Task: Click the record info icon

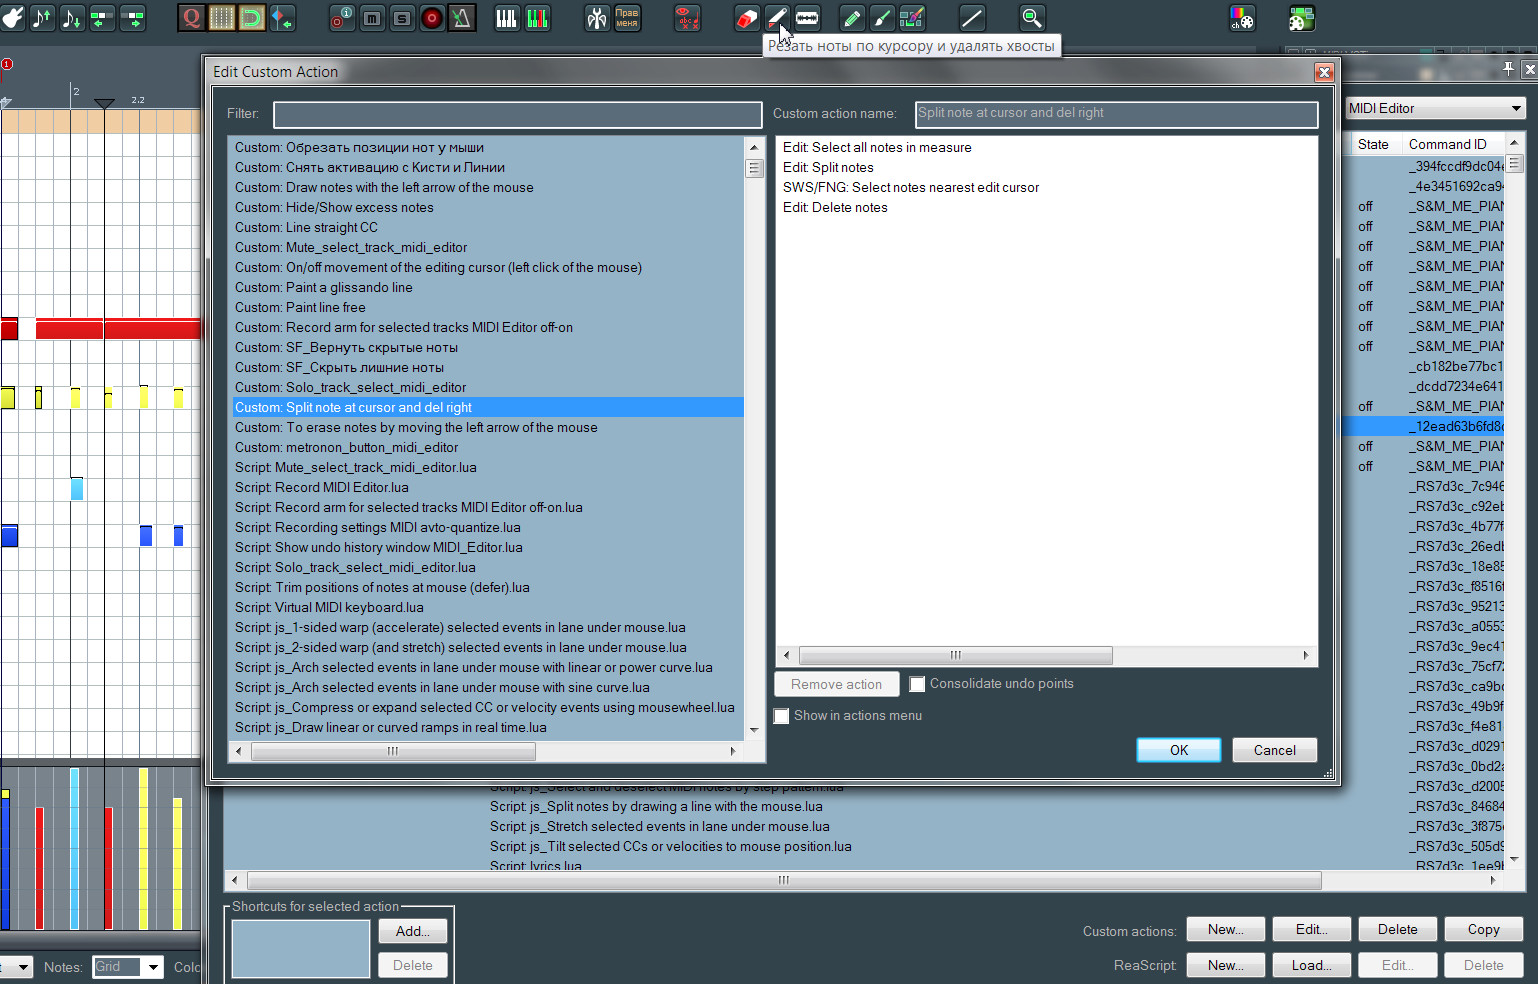Action: [342, 18]
